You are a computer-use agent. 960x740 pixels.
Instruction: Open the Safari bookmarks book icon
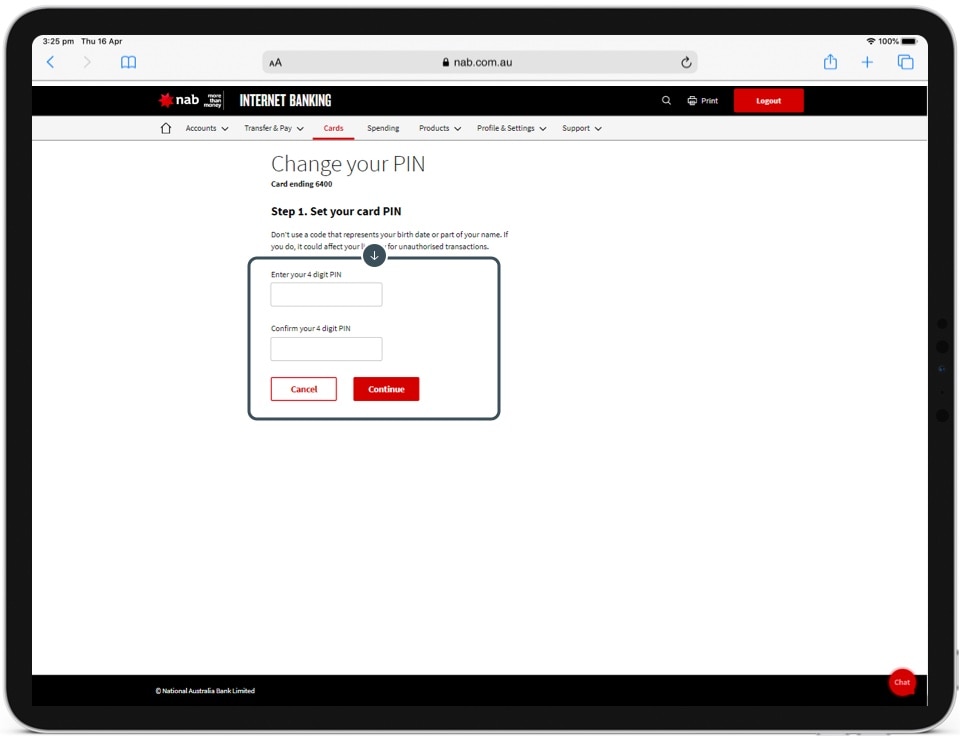pos(128,62)
